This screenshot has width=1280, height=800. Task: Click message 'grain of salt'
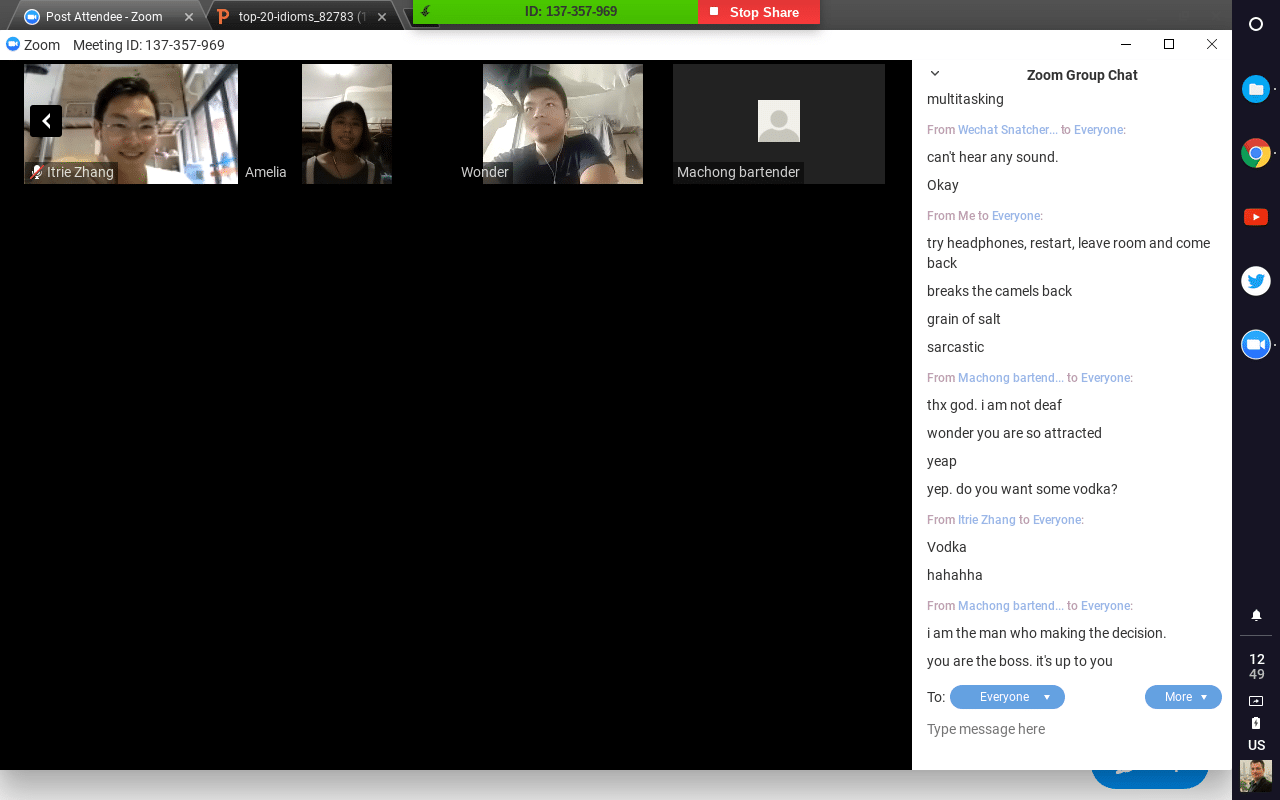point(964,319)
